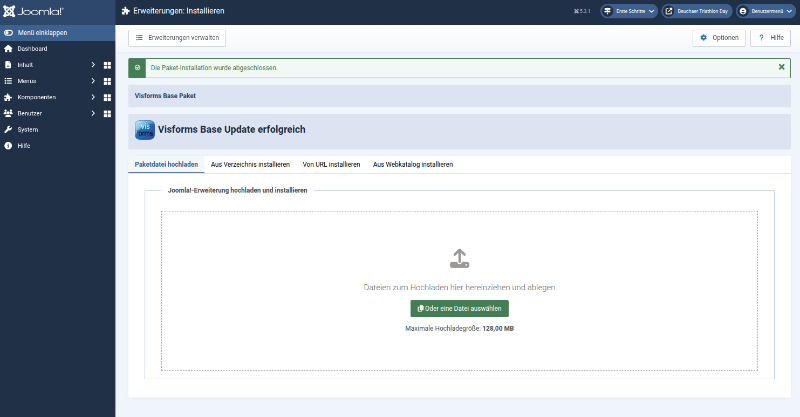The width and height of the screenshot is (800, 417).
Task: Click the green success check icon
Action: [137, 68]
